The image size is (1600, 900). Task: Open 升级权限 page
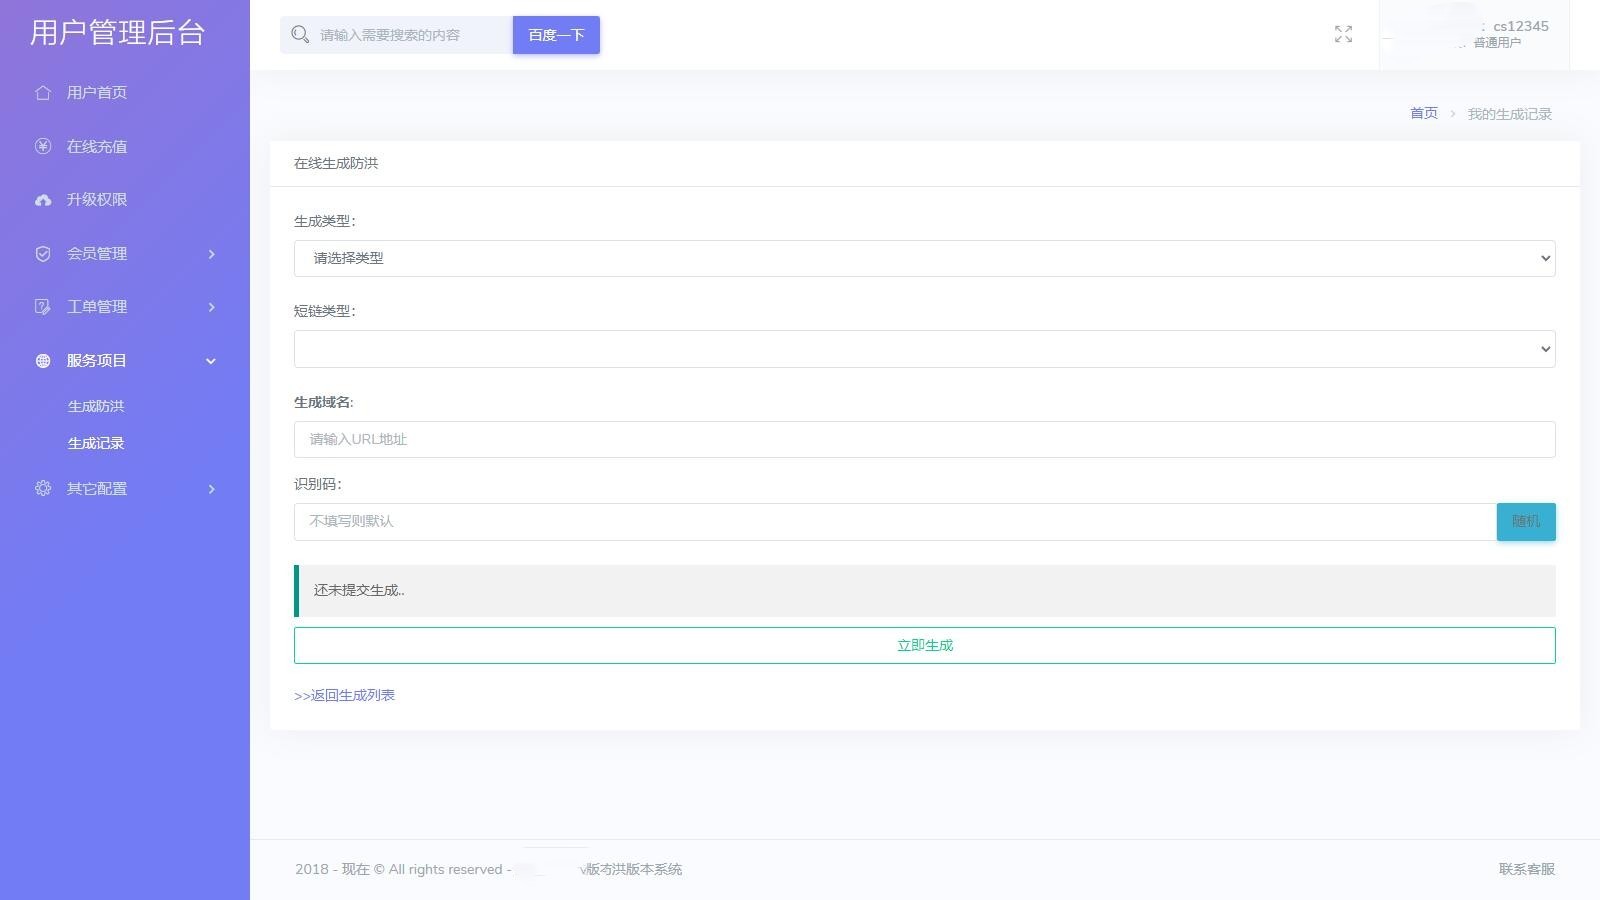pyautogui.click(x=96, y=200)
